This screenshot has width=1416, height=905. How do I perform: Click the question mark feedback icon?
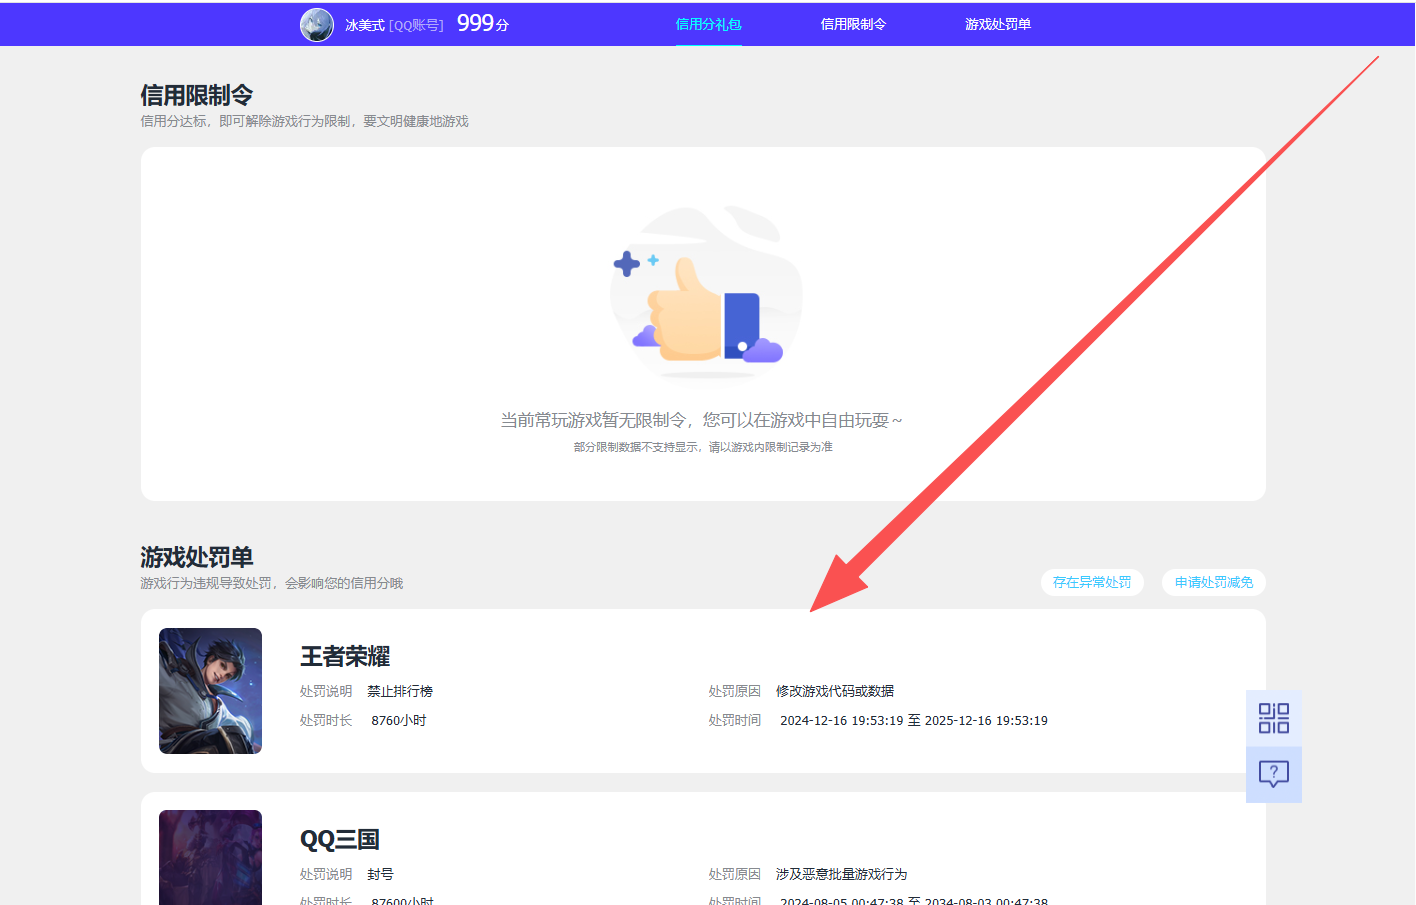coord(1273,774)
